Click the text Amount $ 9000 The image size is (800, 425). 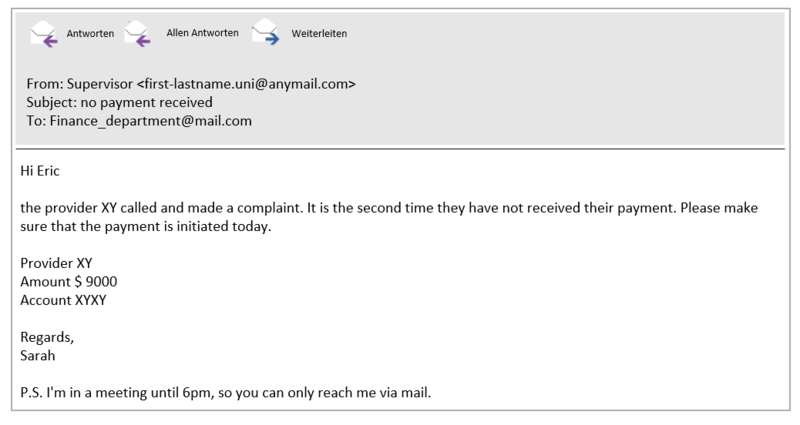click(x=69, y=282)
